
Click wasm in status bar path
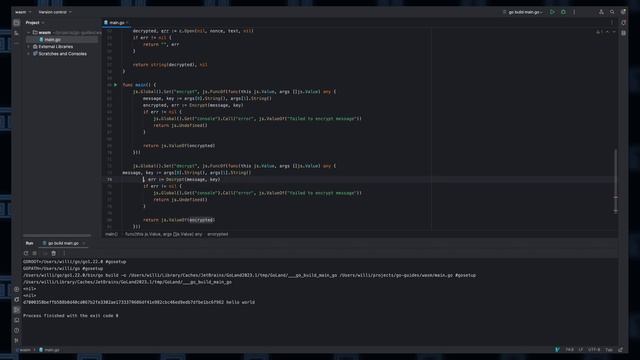[x=24, y=350]
